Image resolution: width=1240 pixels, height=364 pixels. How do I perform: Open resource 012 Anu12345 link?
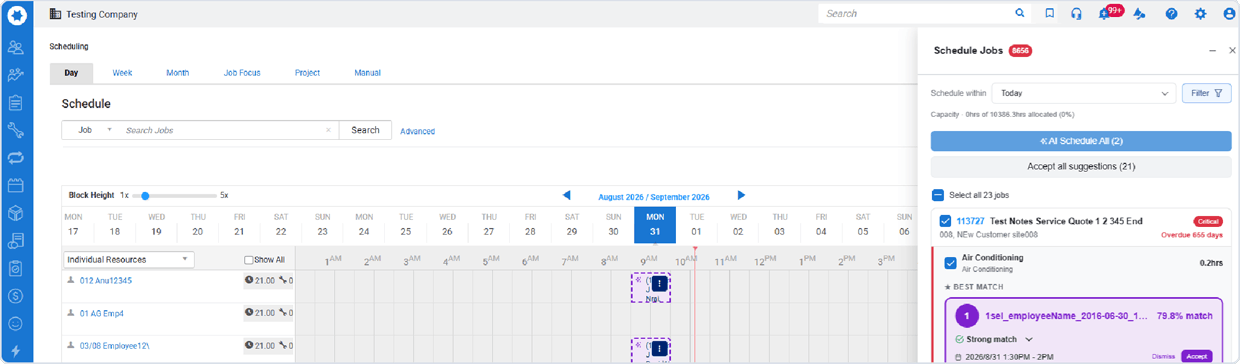(x=106, y=280)
